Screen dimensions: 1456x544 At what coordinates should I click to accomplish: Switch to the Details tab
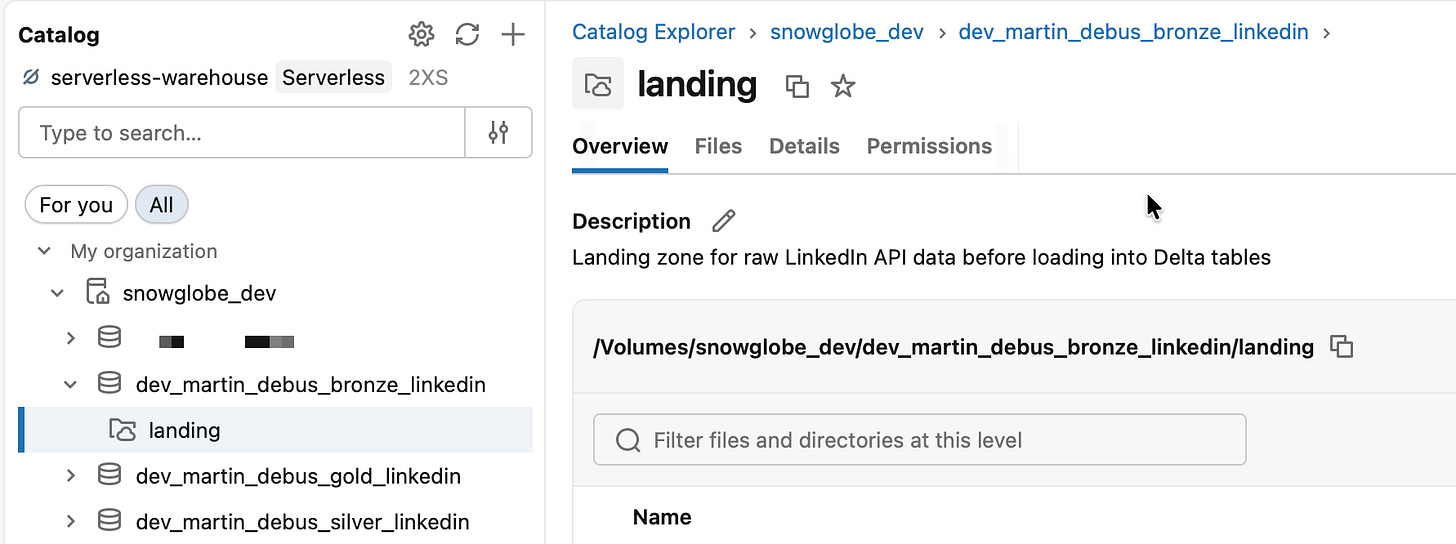[804, 146]
